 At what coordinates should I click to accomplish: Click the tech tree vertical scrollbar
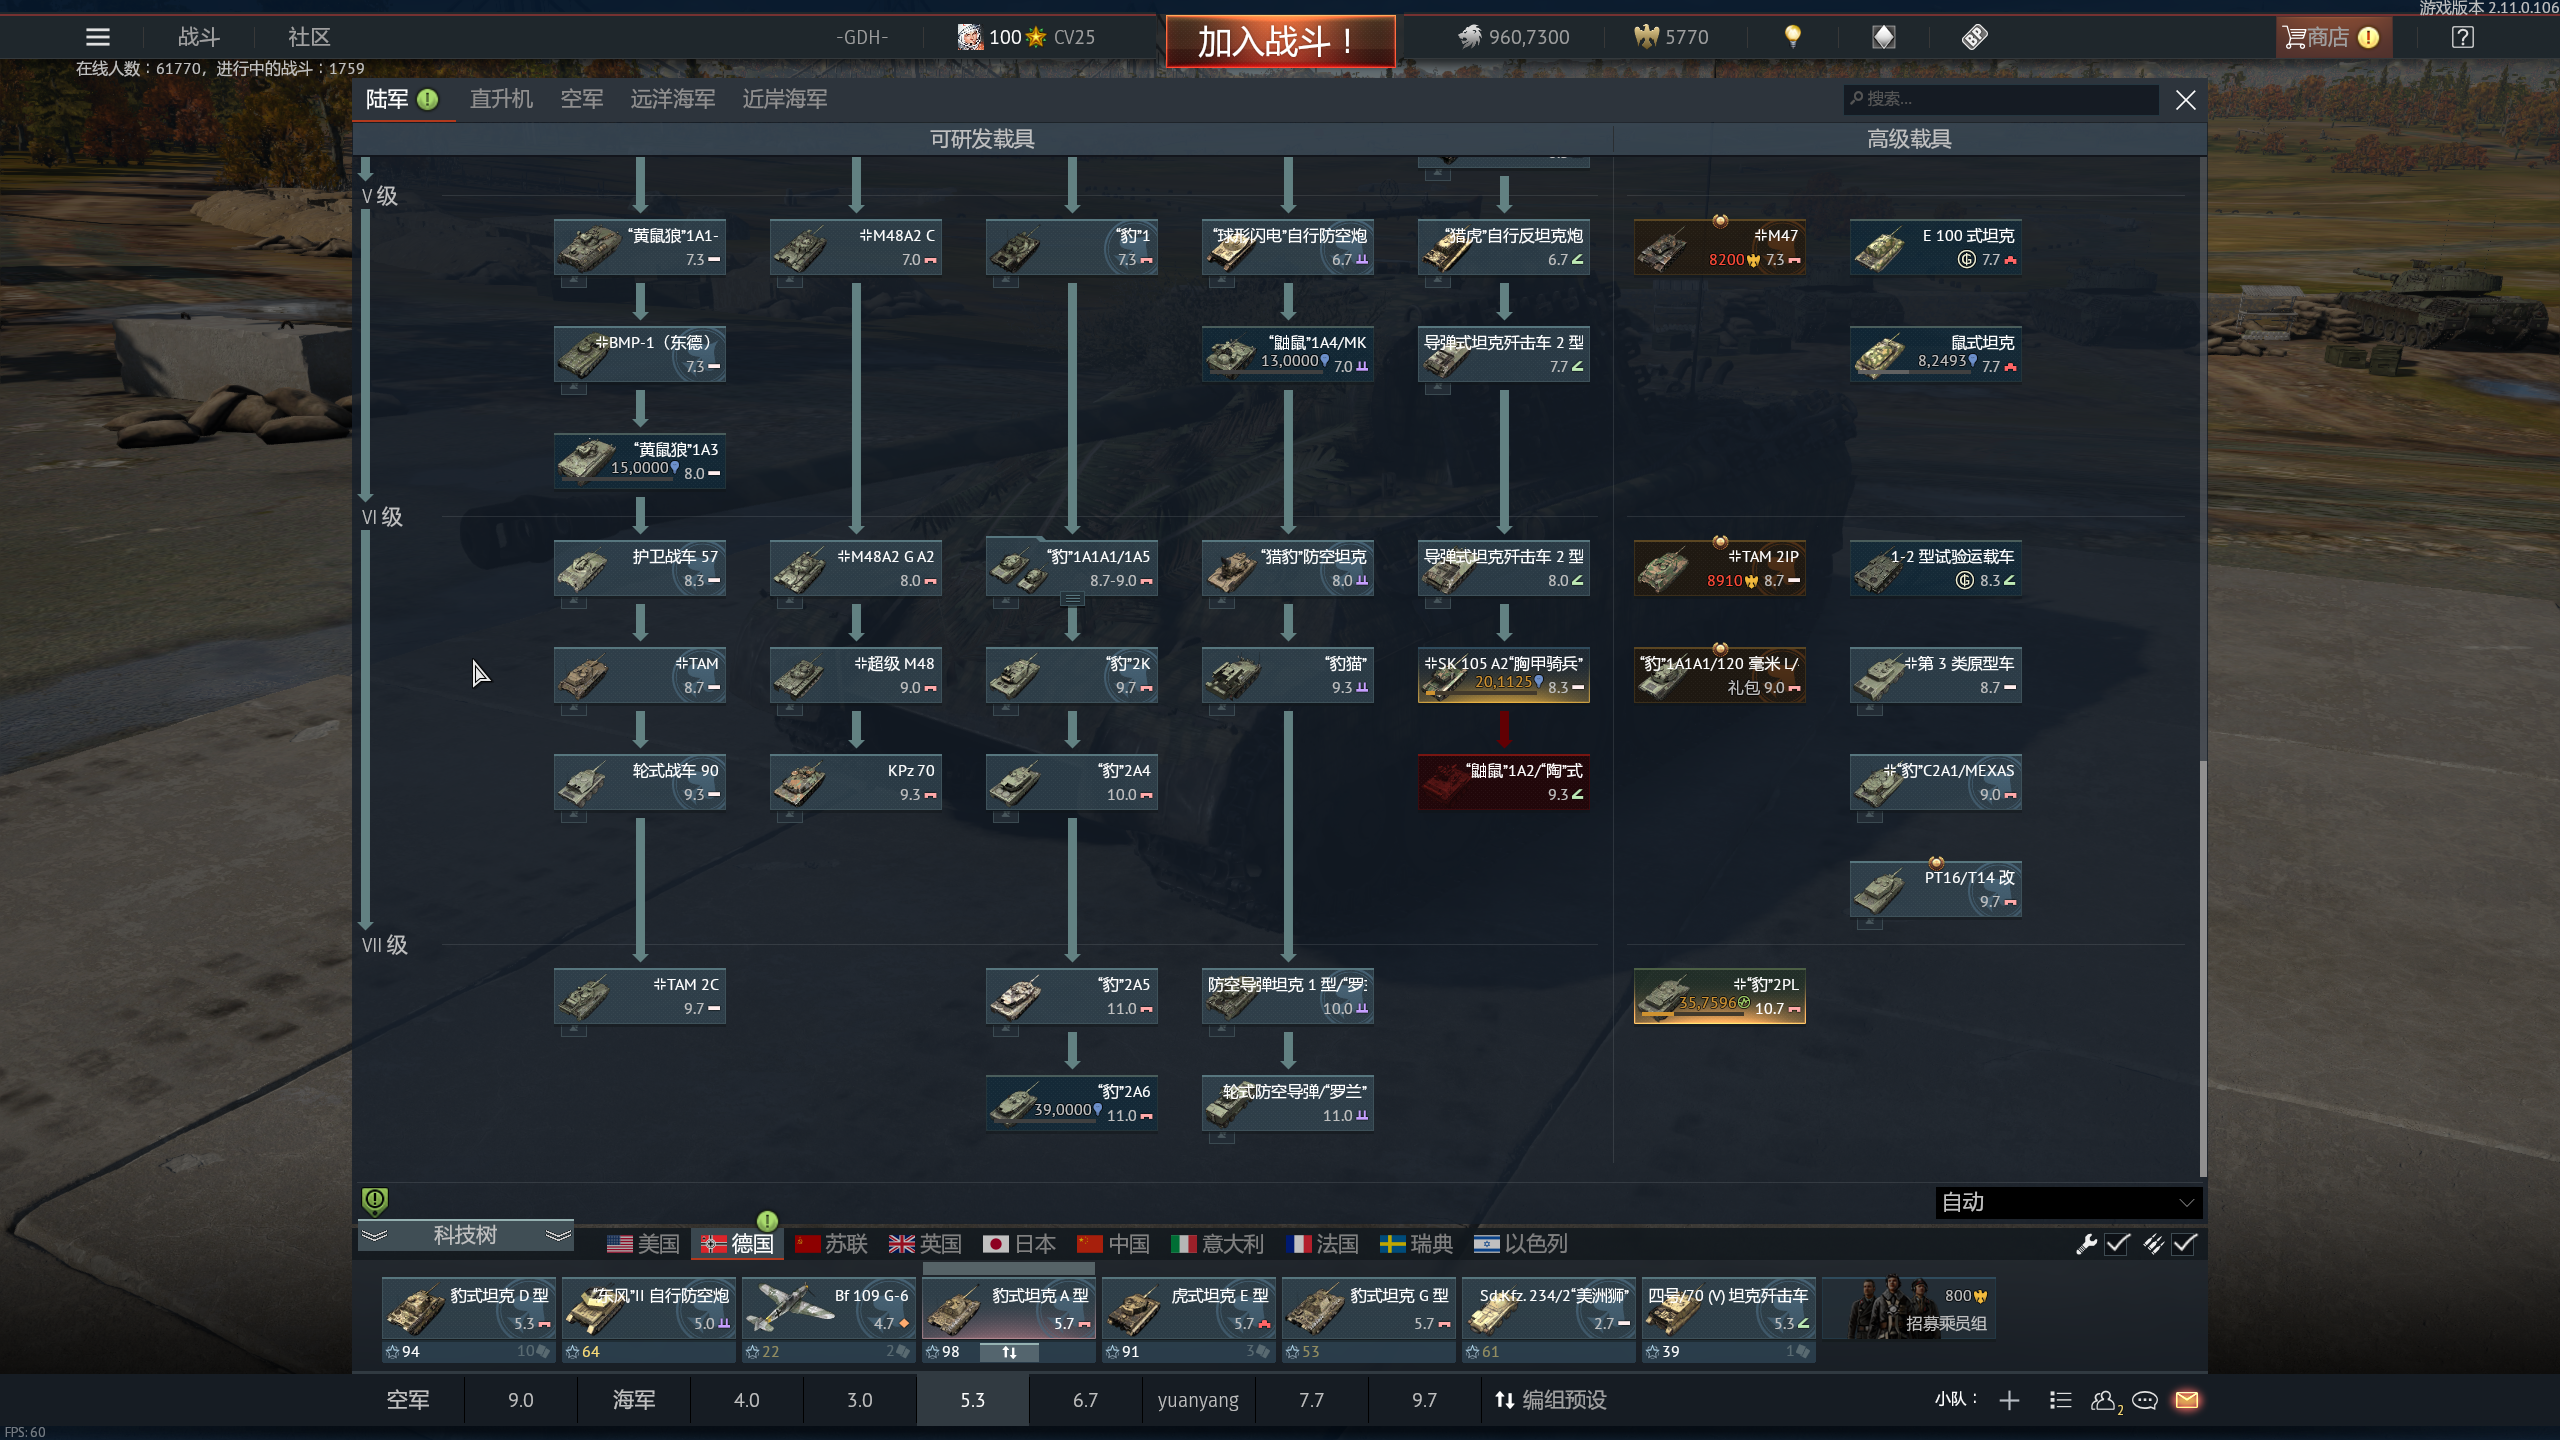(2202, 968)
